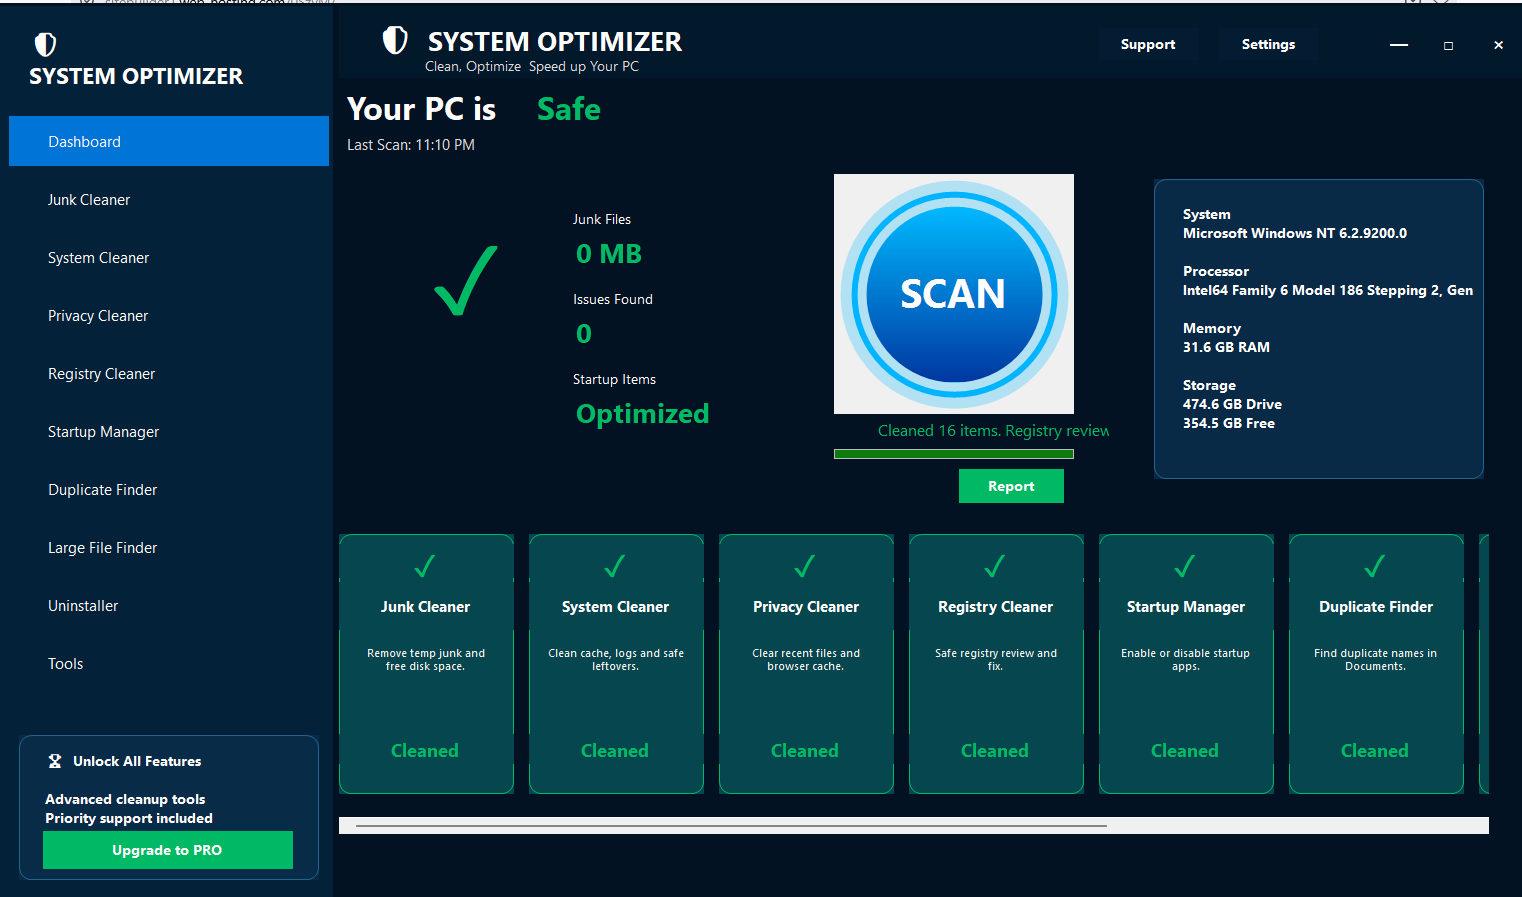Click the 'Optimized' startup items status
Image resolution: width=1522 pixels, height=897 pixels.
coord(642,414)
